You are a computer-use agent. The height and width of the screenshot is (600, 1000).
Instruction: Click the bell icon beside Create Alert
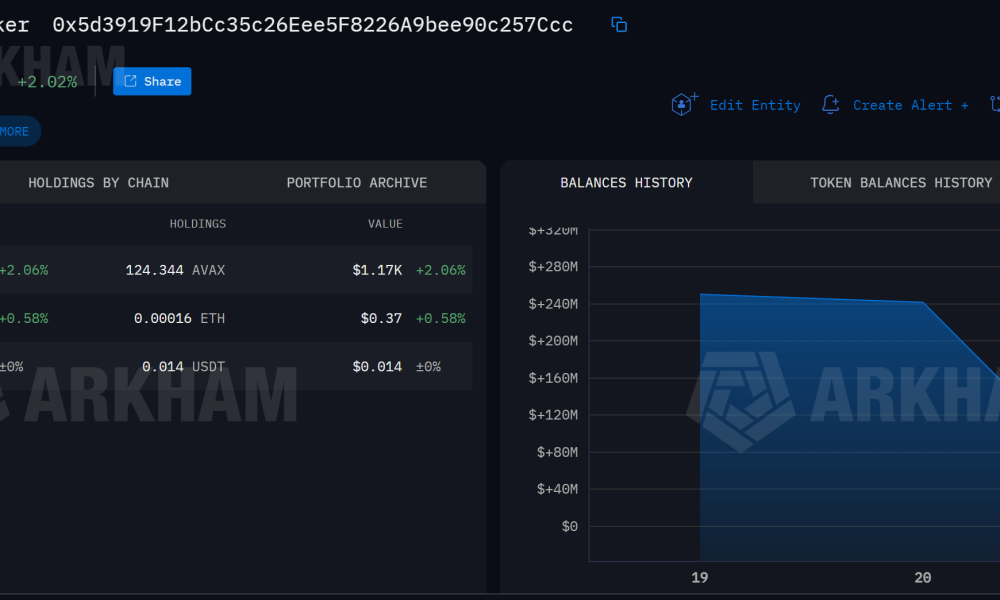pos(830,104)
